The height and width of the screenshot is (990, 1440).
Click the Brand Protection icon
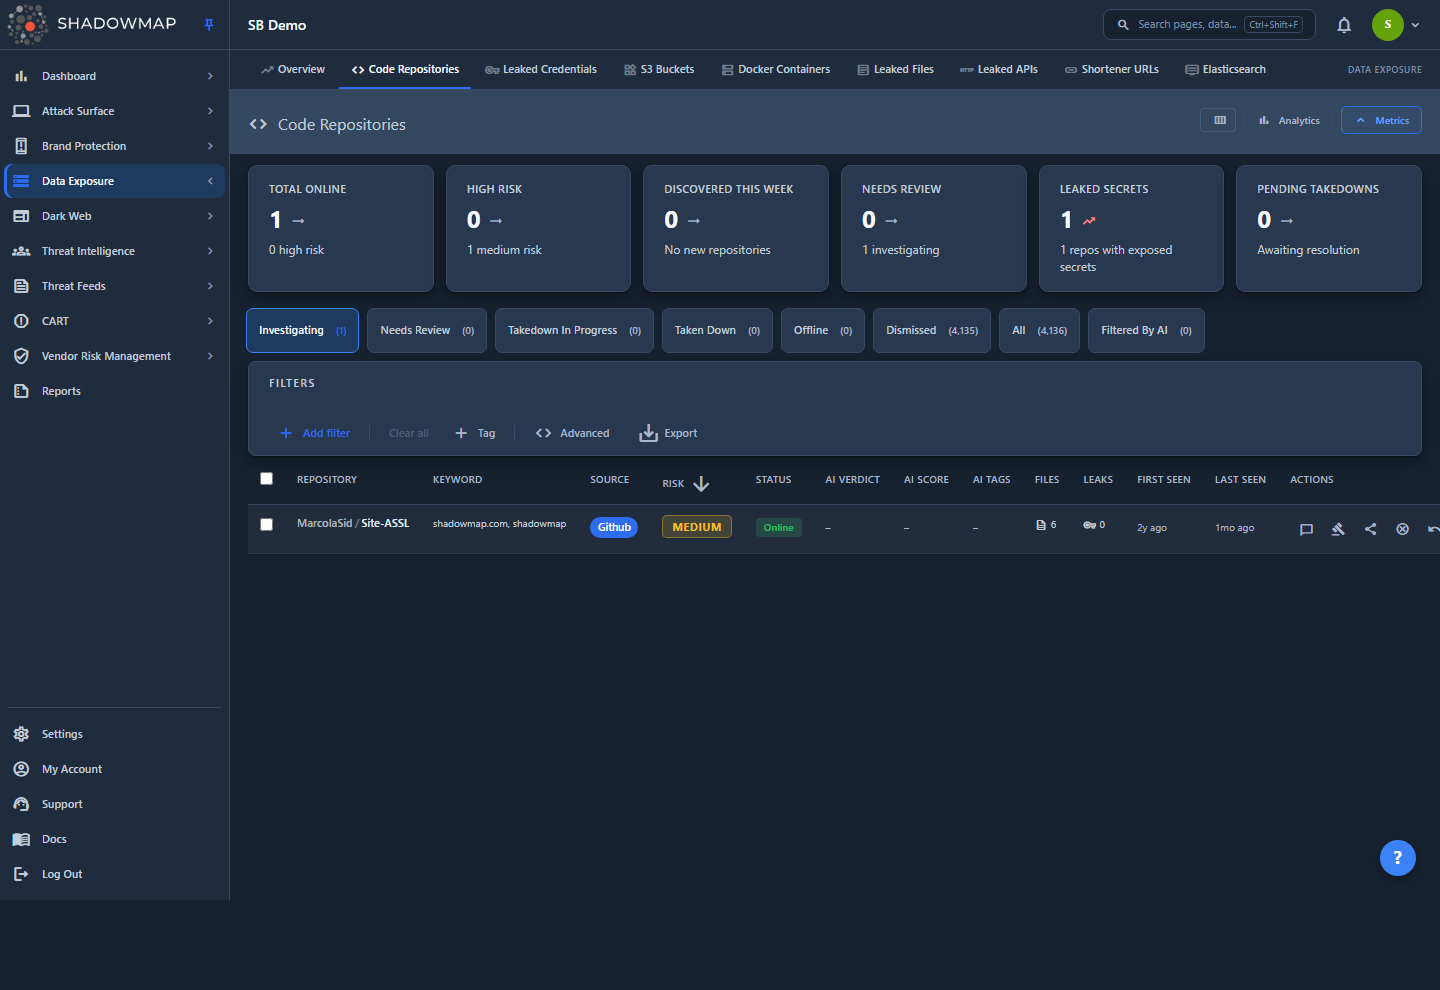coord(21,146)
